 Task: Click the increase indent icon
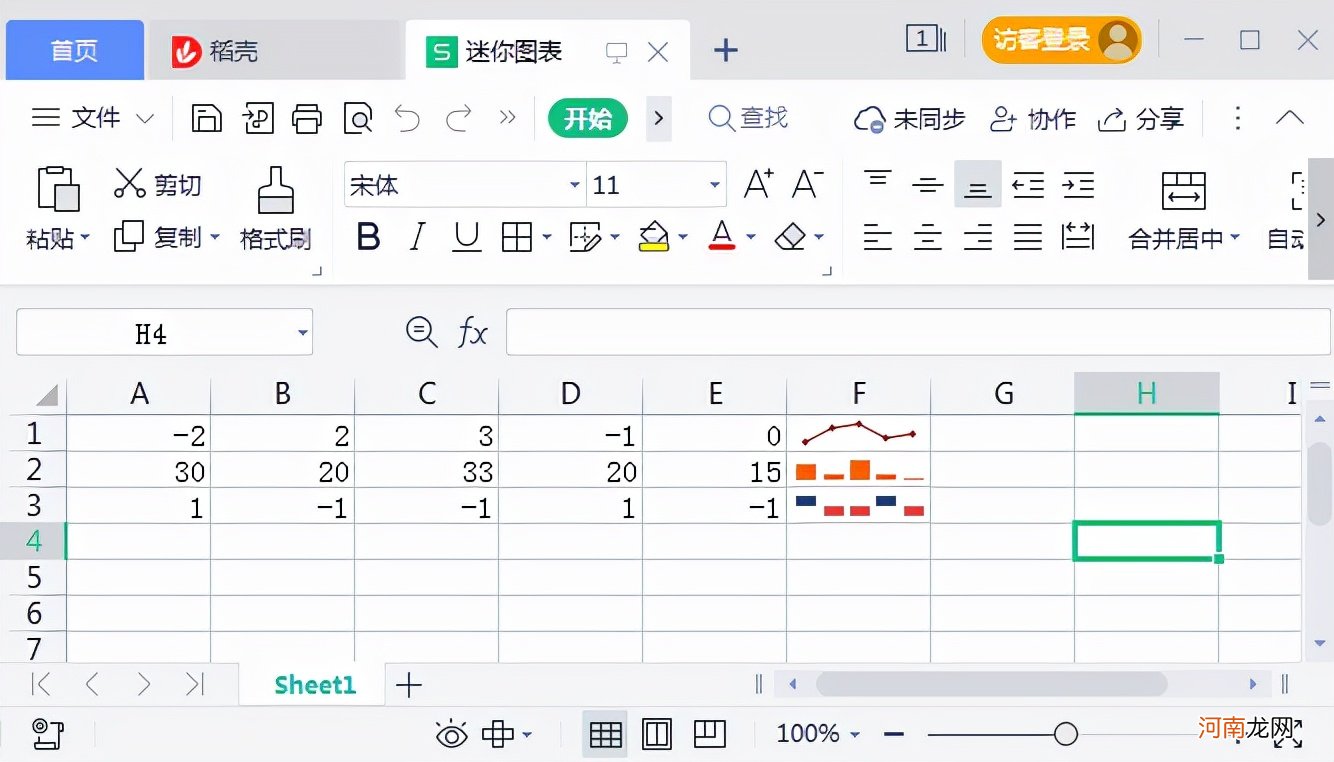pyautogui.click(x=1078, y=185)
